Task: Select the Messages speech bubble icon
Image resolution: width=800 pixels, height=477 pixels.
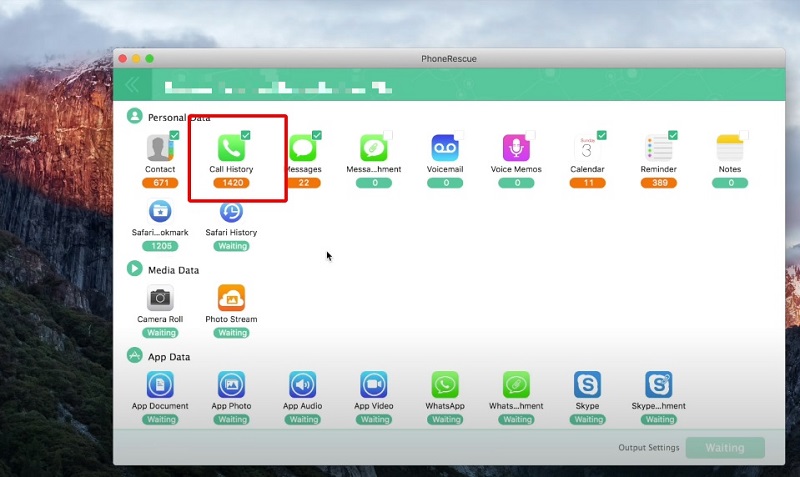Action: pos(304,149)
